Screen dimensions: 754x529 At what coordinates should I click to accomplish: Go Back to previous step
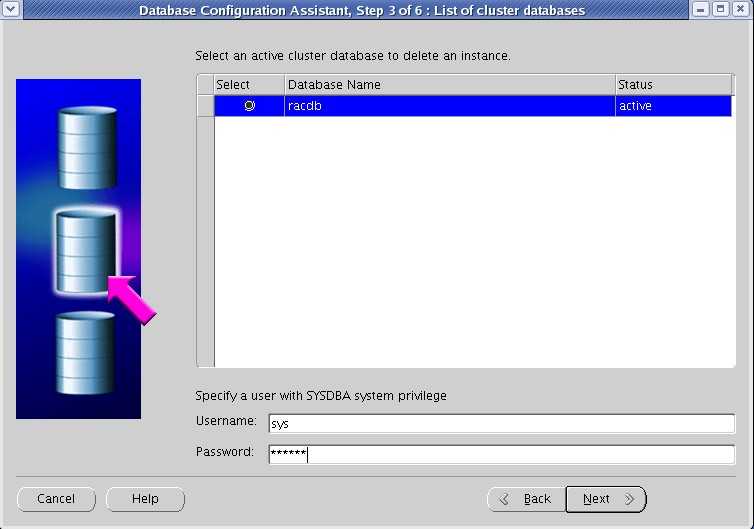click(x=527, y=499)
